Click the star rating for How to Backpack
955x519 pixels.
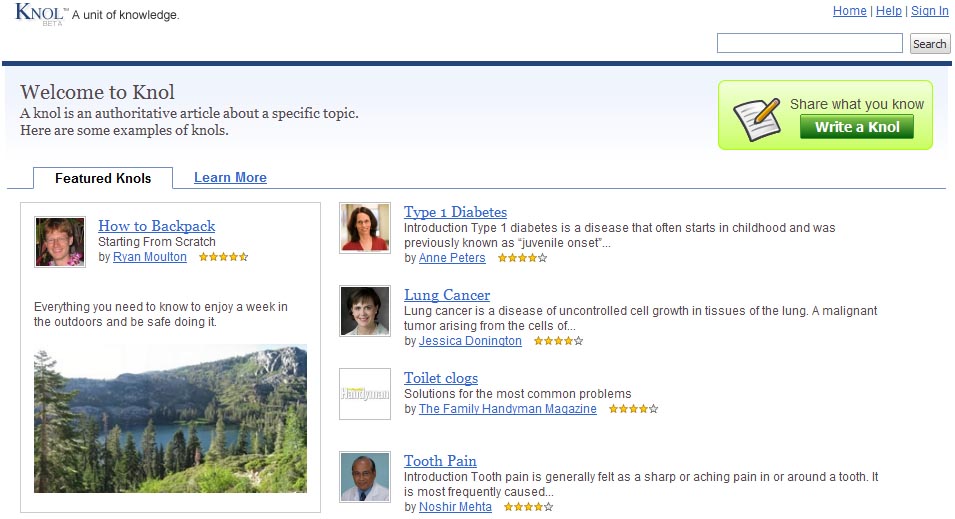224,257
